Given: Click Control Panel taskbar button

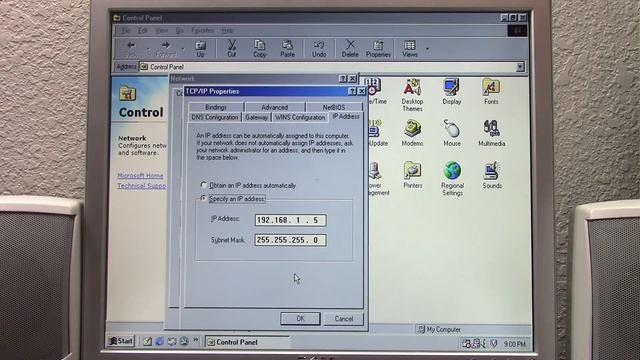Looking at the screenshot, I should pos(247,342).
